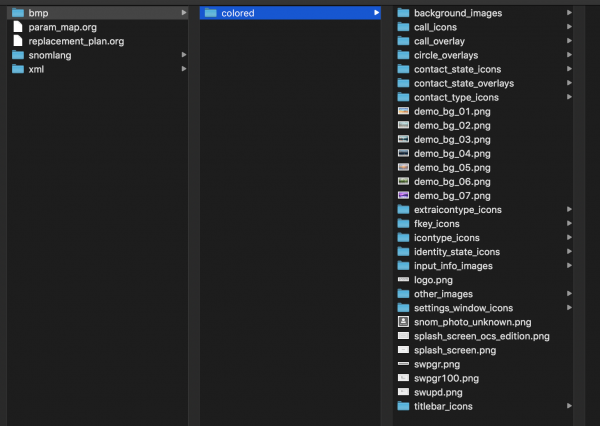600x426 pixels.
Task: Click the replacement_plan.org document icon
Action: click(17, 41)
